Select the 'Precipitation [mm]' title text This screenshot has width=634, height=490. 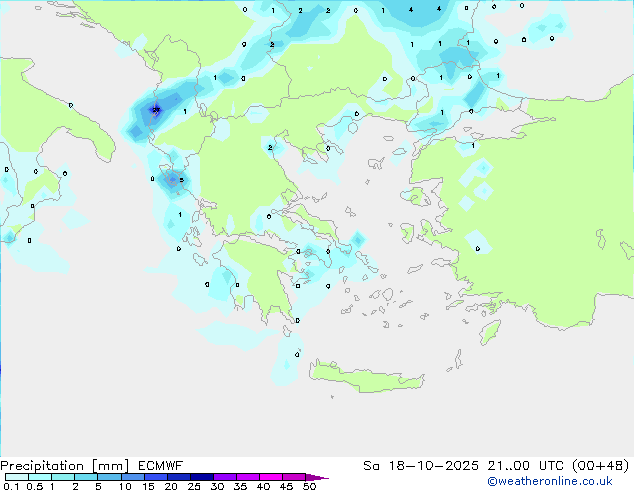click(65, 466)
